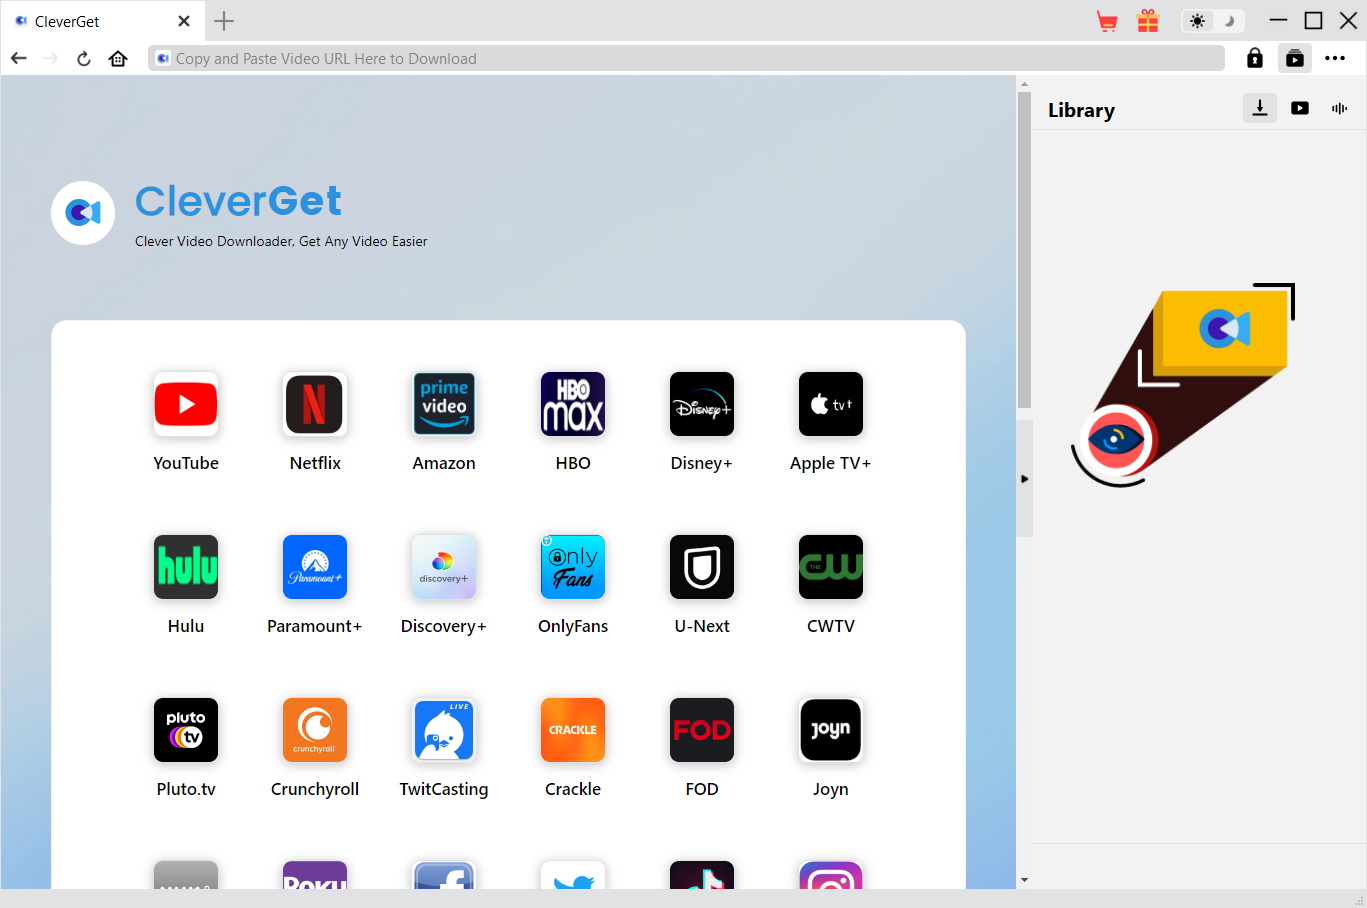Open the video library manager icon beside the padlock
The image size is (1367, 908).
coord(1294,57)
